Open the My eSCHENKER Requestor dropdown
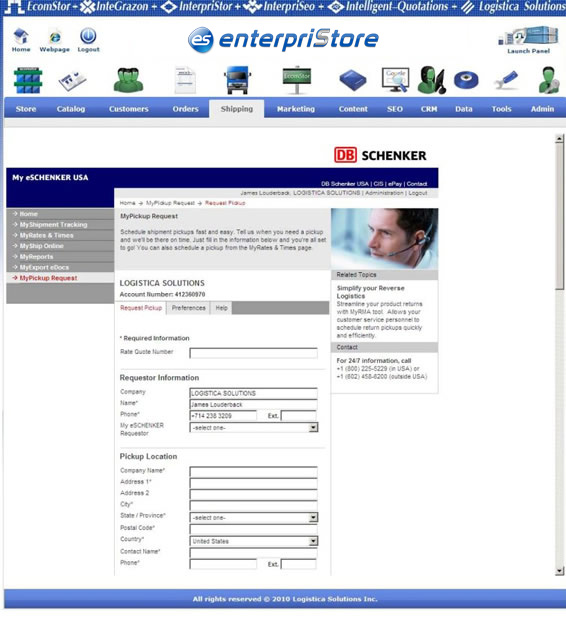The width and height of the screenshot is (566, 620). click(x=254, y=428)
